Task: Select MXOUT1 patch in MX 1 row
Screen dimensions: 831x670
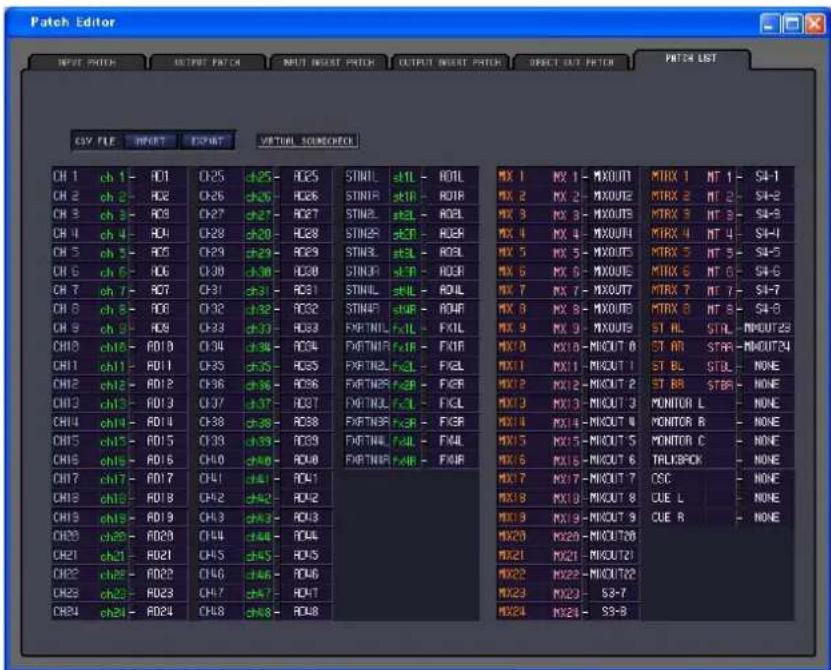Action: 613,177
